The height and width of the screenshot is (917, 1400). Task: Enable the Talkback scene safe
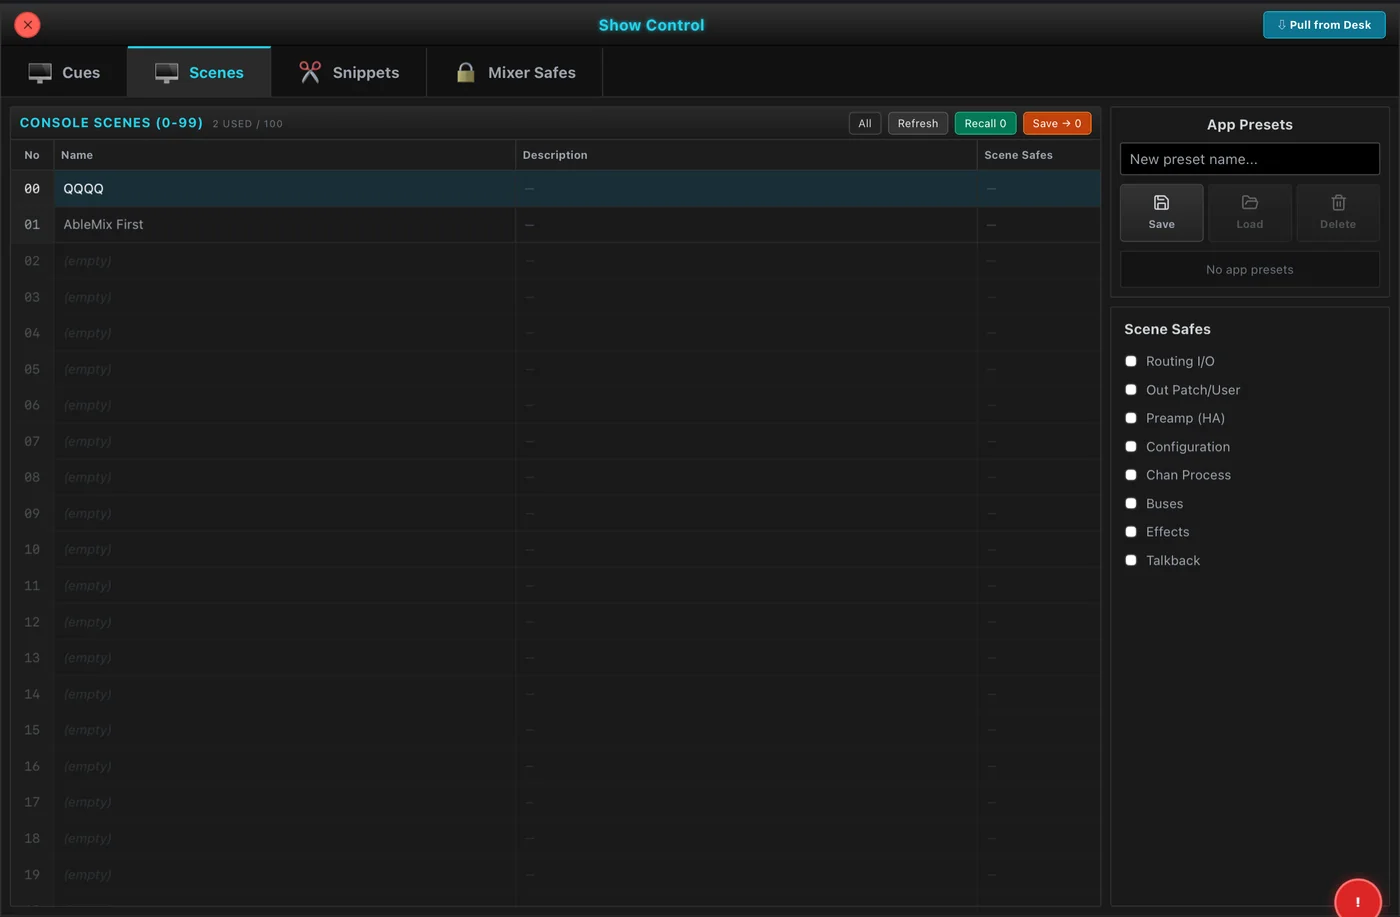pos(1131,561)
